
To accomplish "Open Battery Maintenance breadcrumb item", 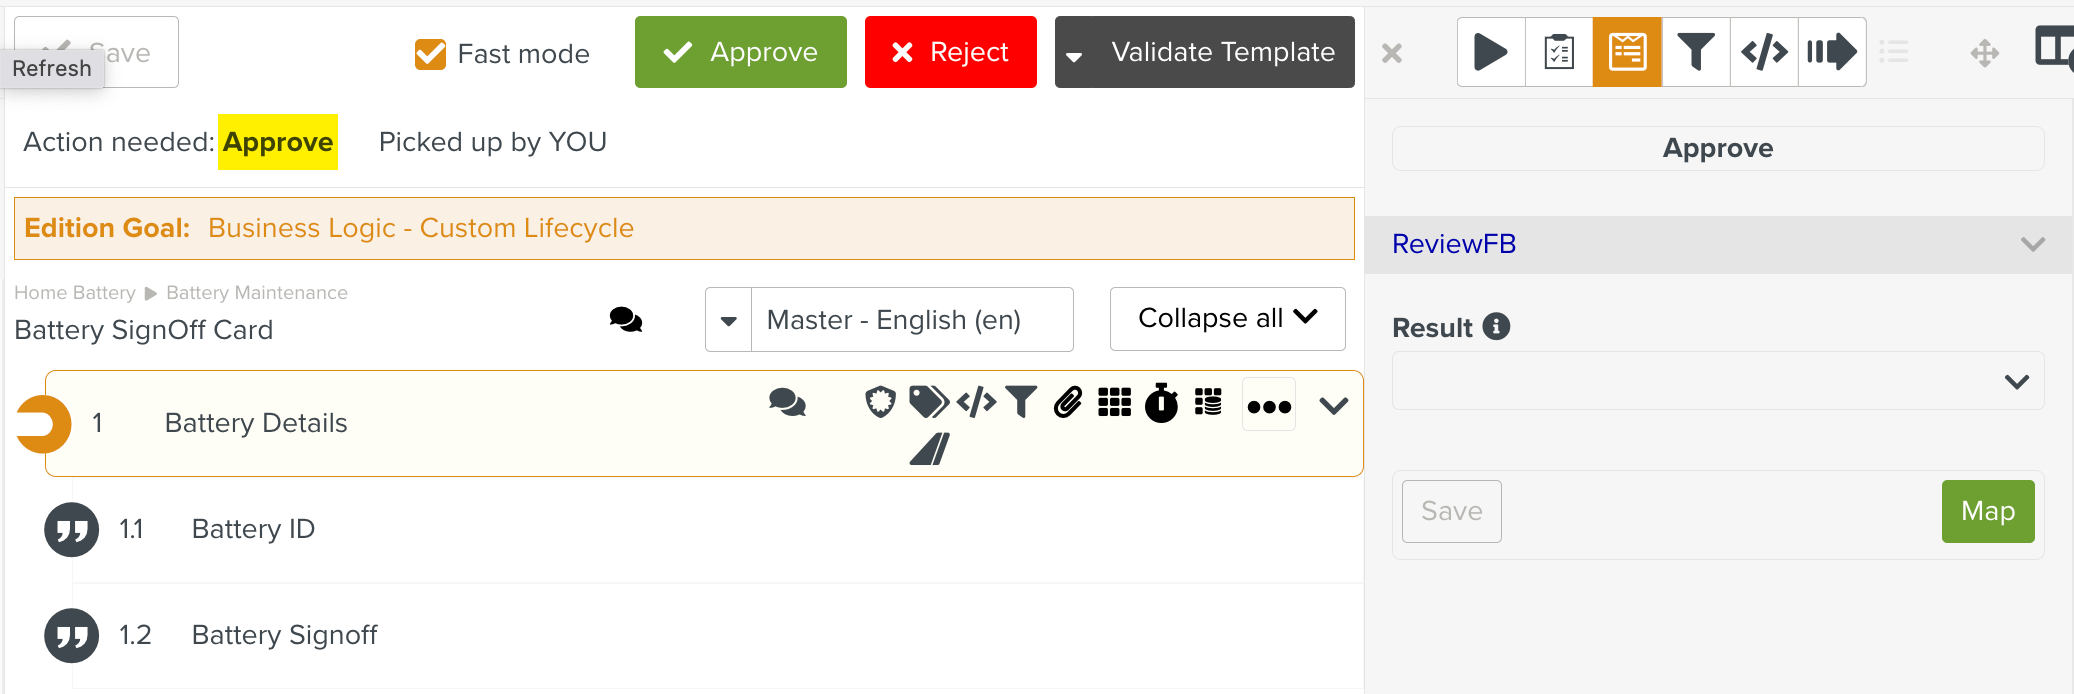I will (257, 292).
